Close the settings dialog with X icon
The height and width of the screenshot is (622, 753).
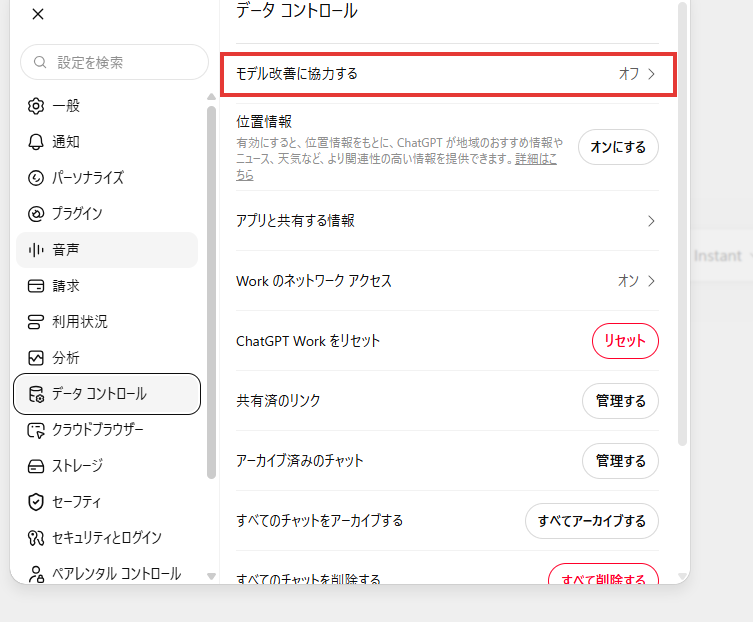[38, 14]
